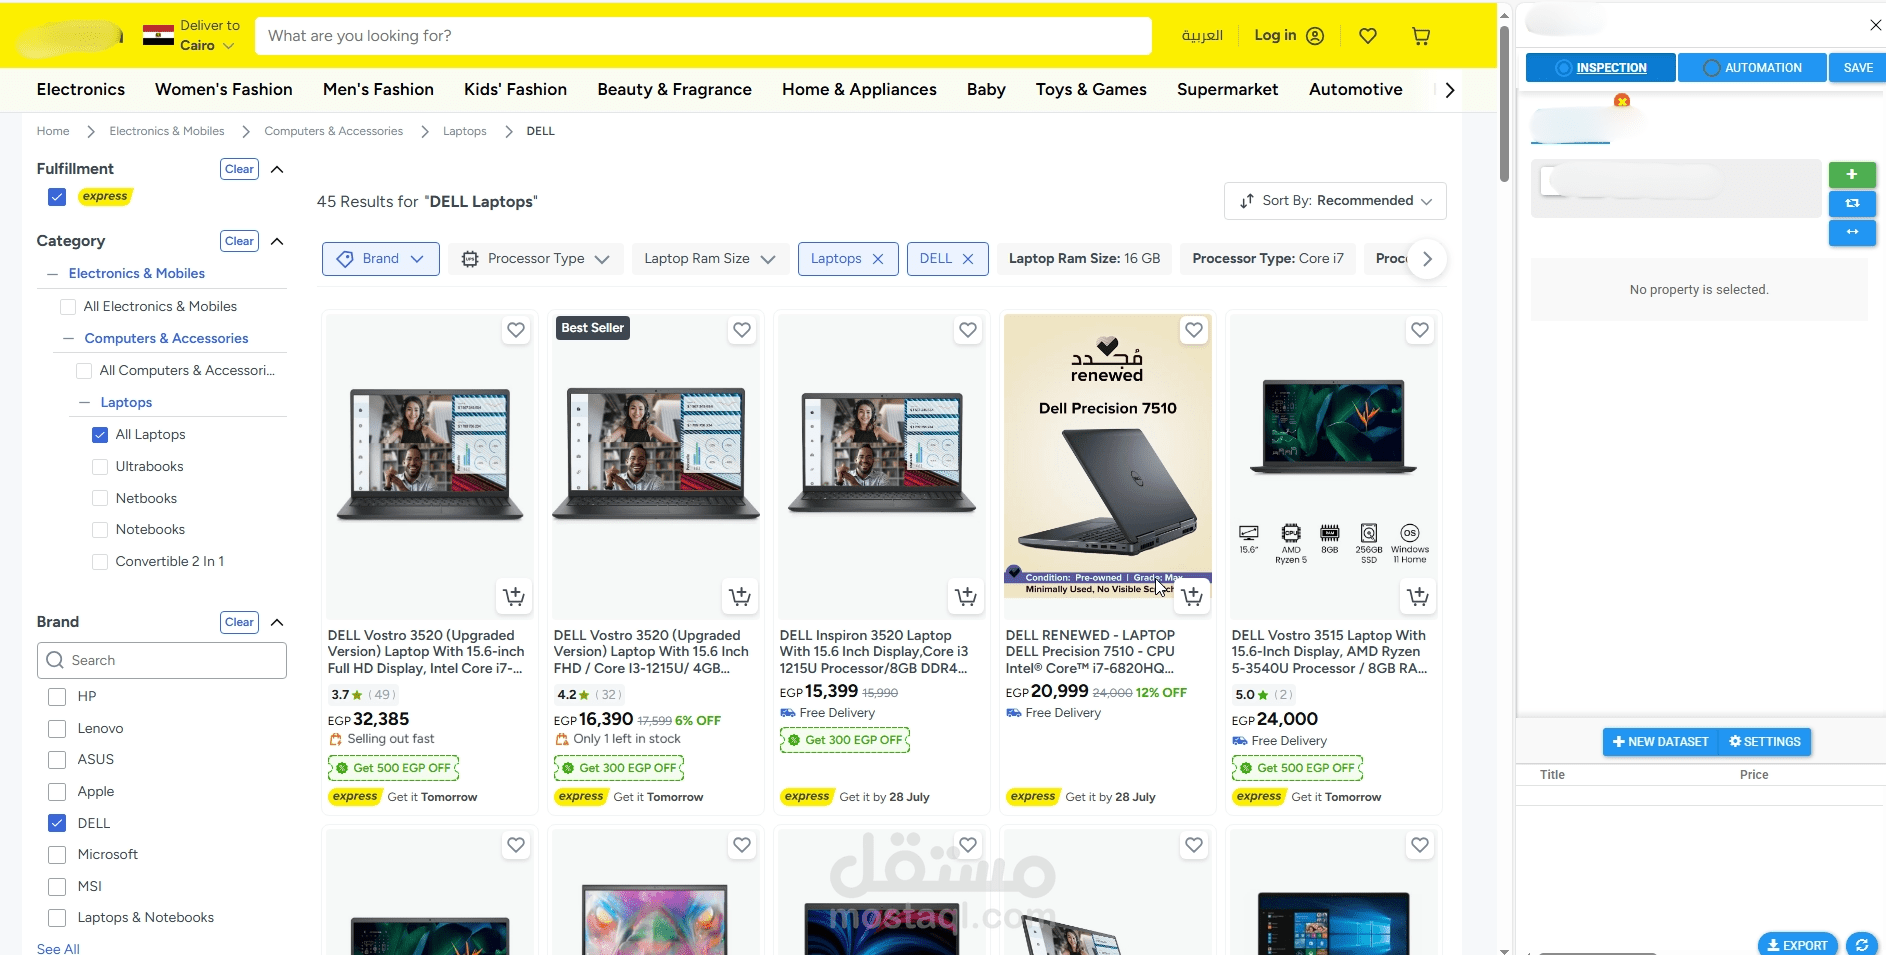This screenshot has width=1886, height=955.
Task: Refresh dataset using icon beside Export
Action: tap(1861, 944)
